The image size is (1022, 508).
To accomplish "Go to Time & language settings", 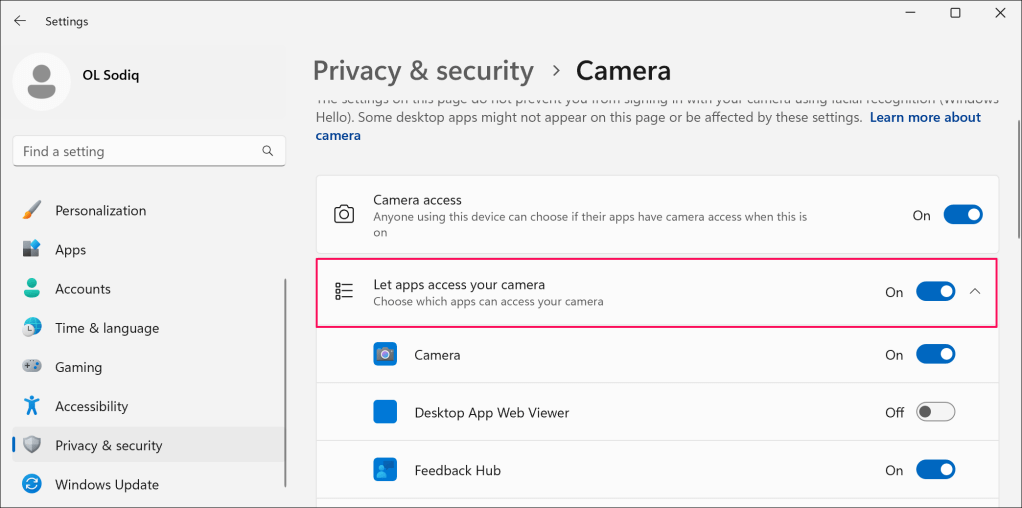I will (107, 328).
